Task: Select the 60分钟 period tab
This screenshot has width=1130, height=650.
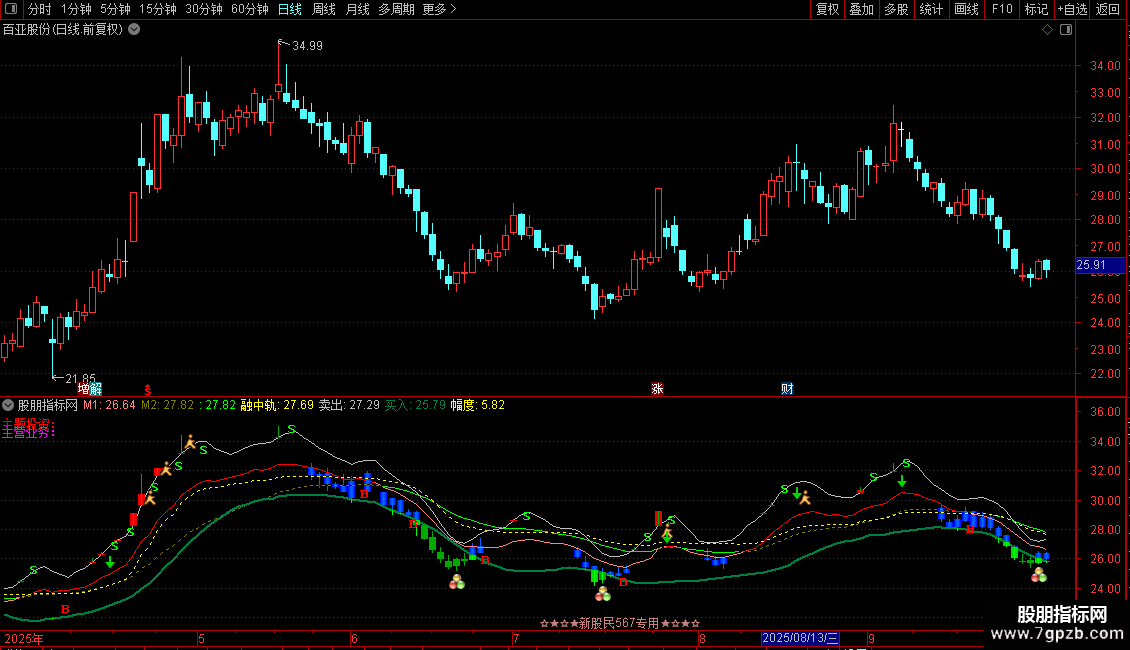Action: tap(250, 9)
